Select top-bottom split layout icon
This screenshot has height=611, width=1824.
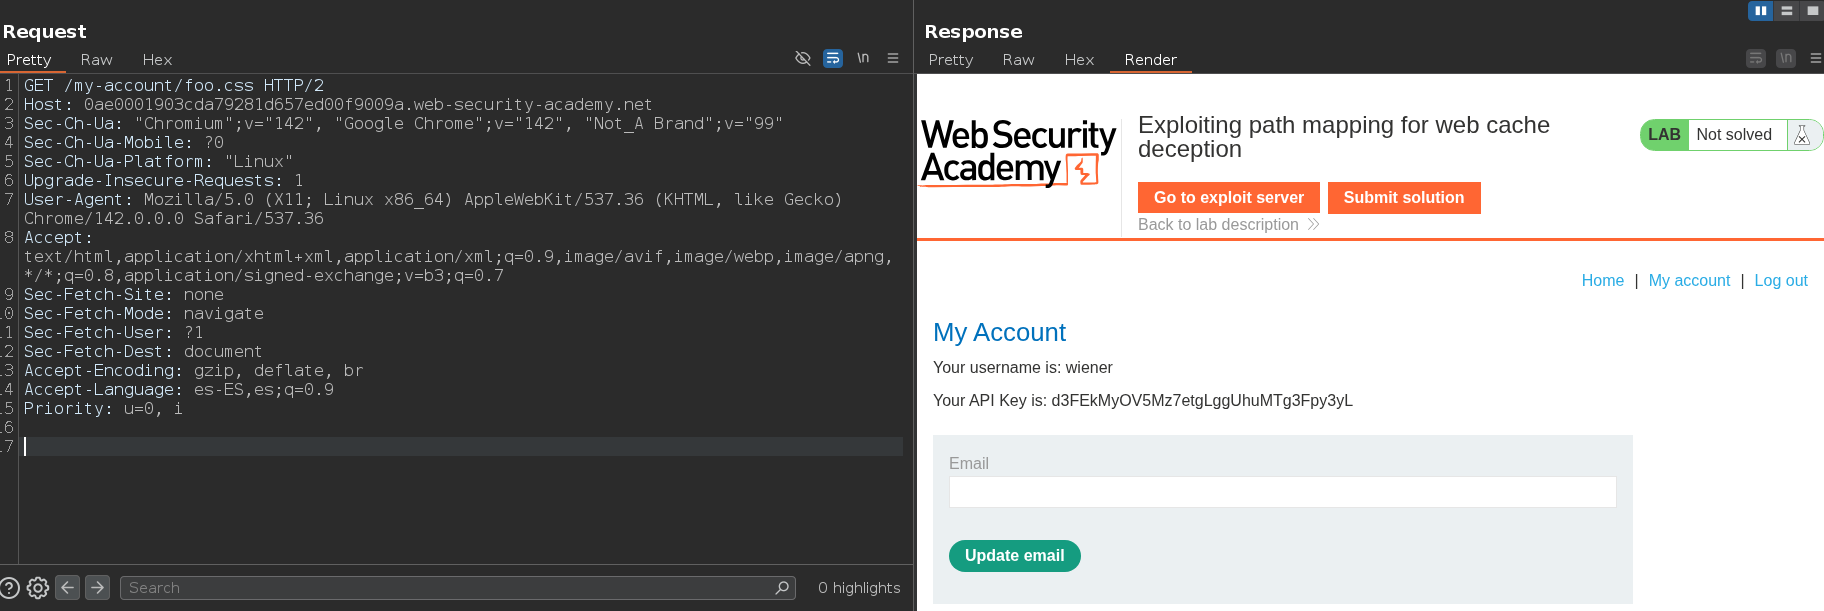1786,11
